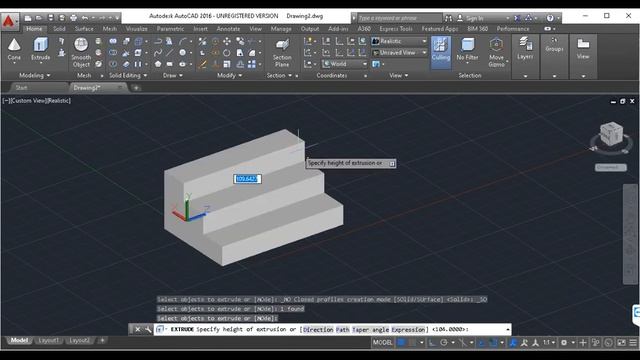640x360 pixels.
Task: Click the Help question mark icon
Action: point(550,18)
